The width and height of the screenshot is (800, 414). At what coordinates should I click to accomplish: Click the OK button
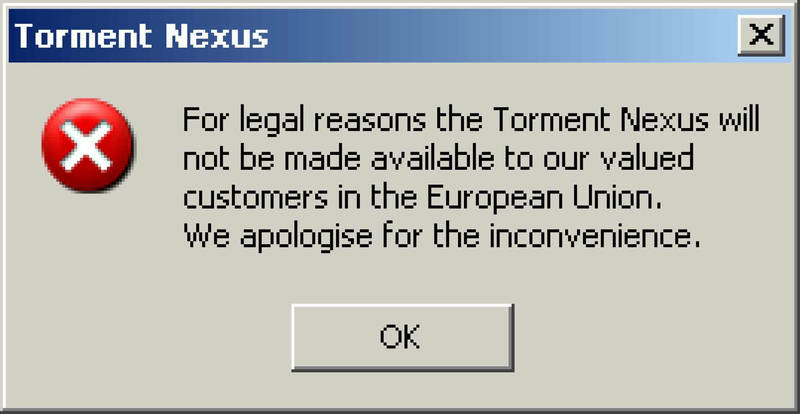pos(403,337)
